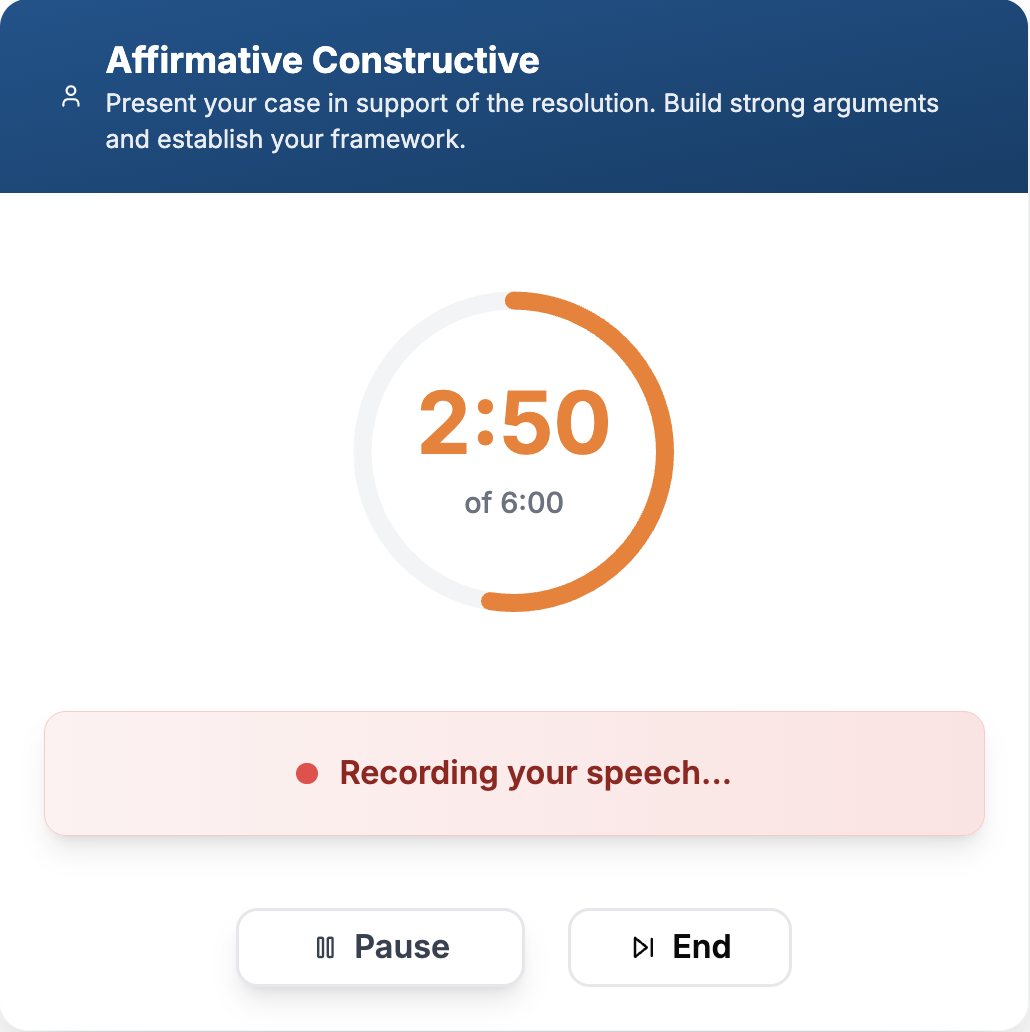Image resolution: width=1030 pixels, height=1032 pixels.
Task: Click the top end of the orange arc
Action: (513, 300)
